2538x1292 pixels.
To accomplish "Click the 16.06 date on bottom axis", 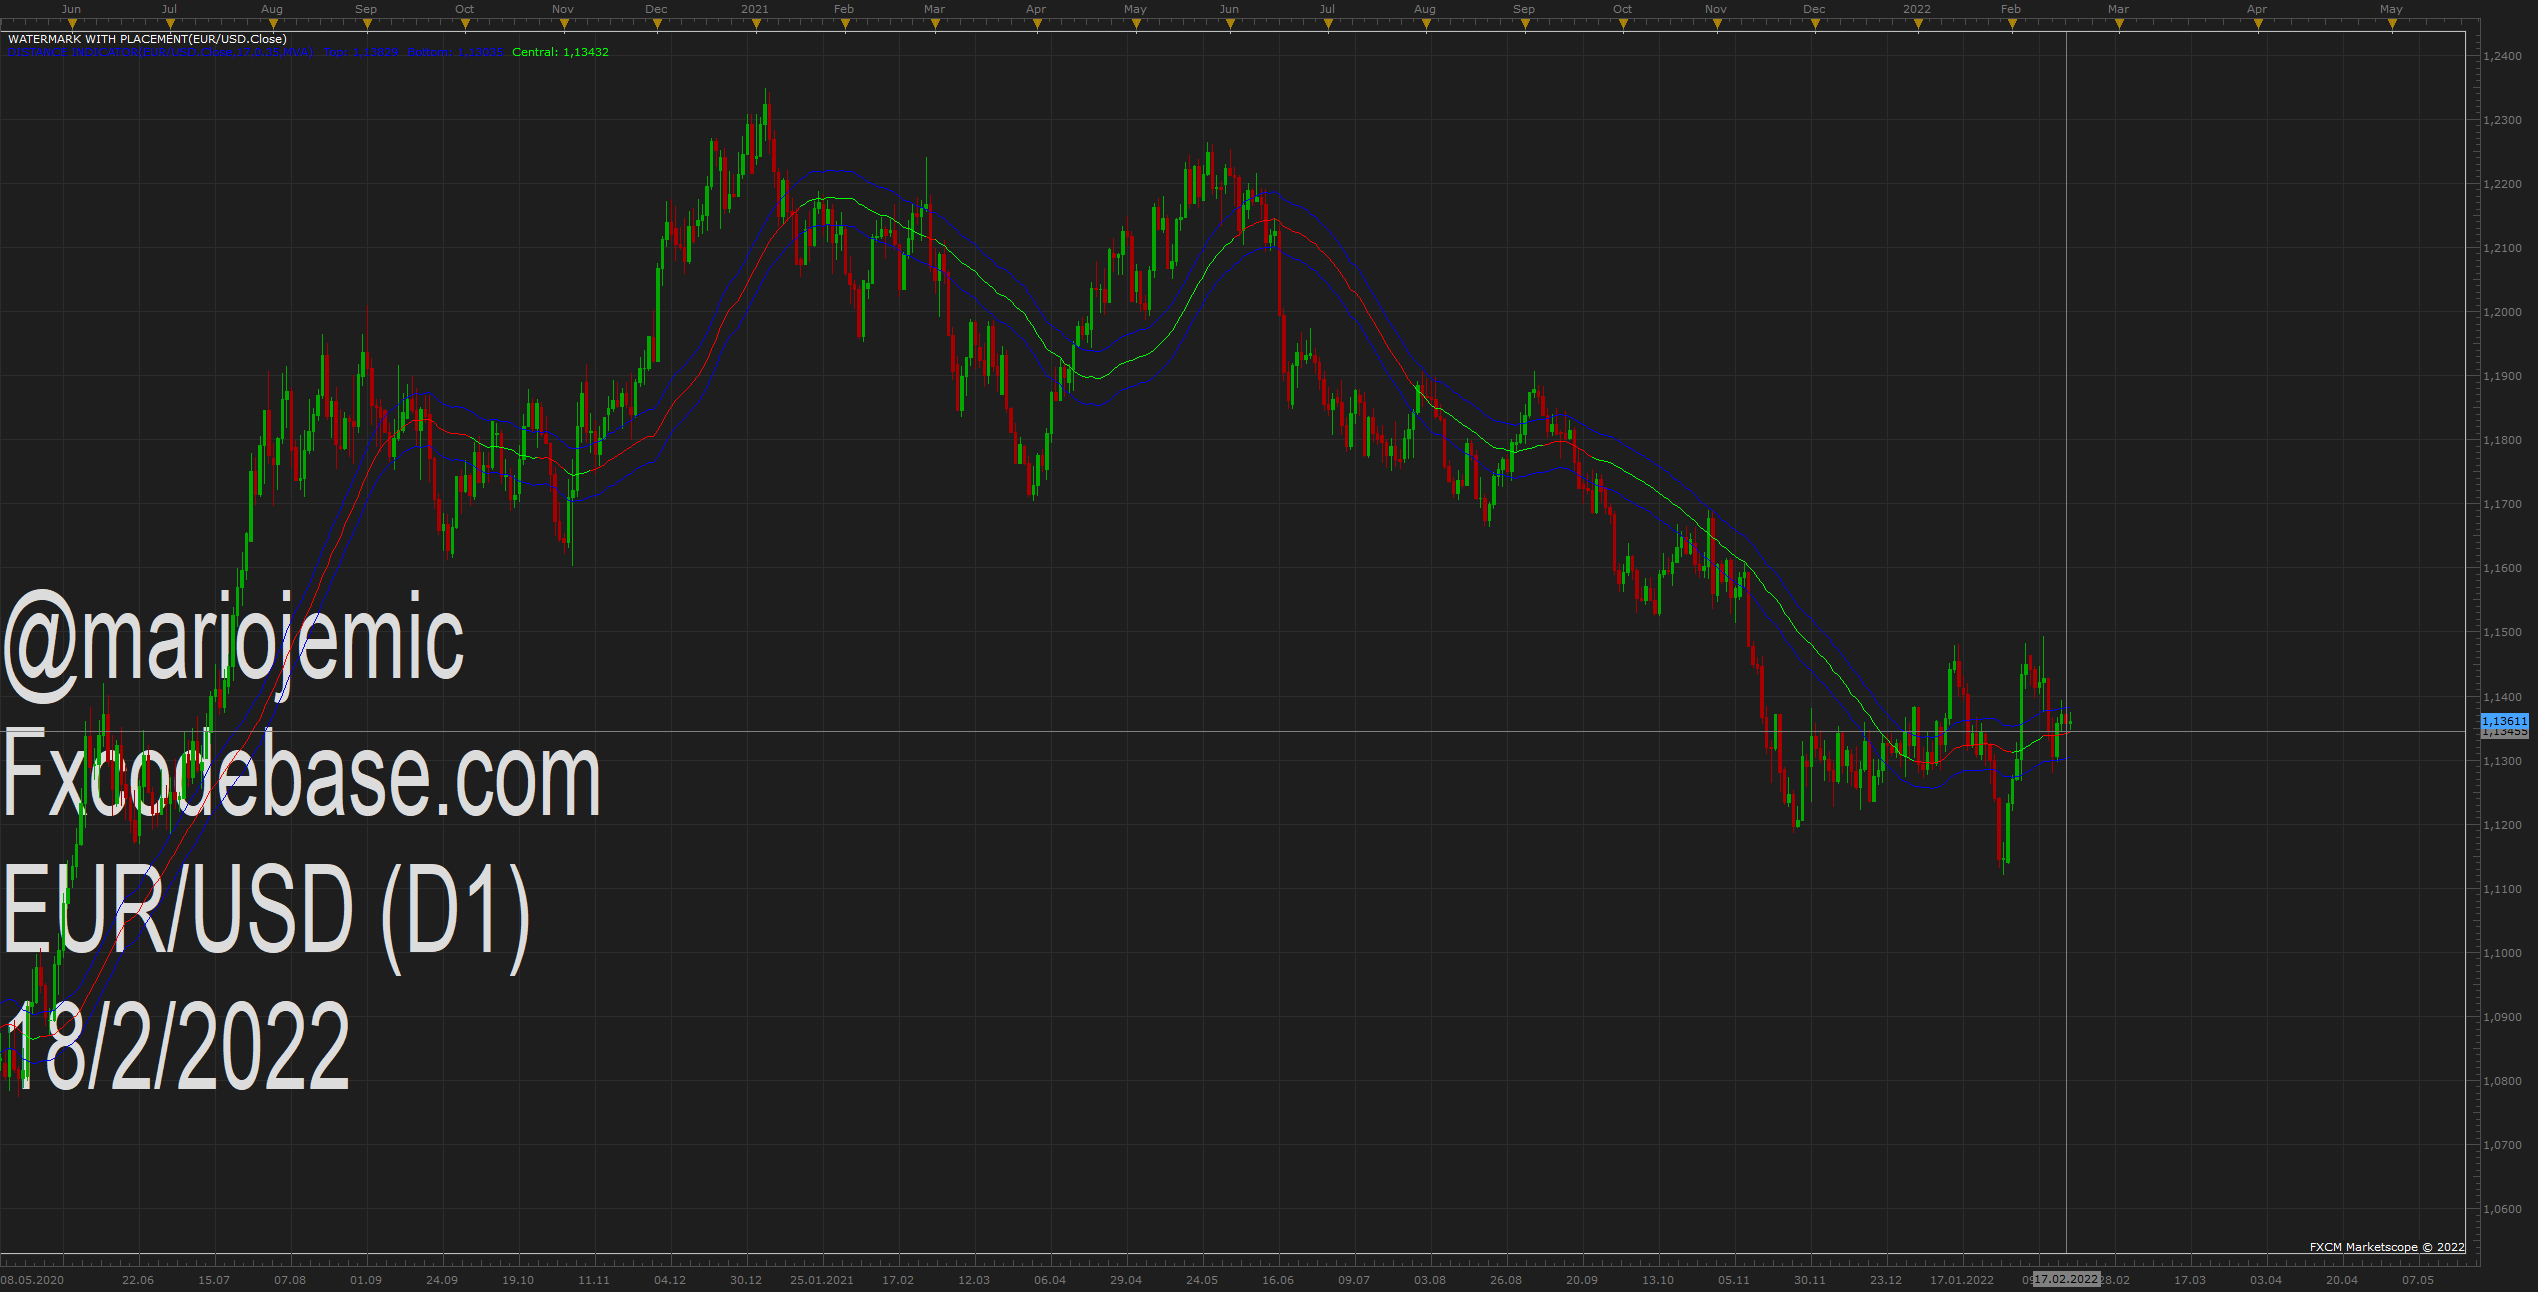I will 1278,1280.
